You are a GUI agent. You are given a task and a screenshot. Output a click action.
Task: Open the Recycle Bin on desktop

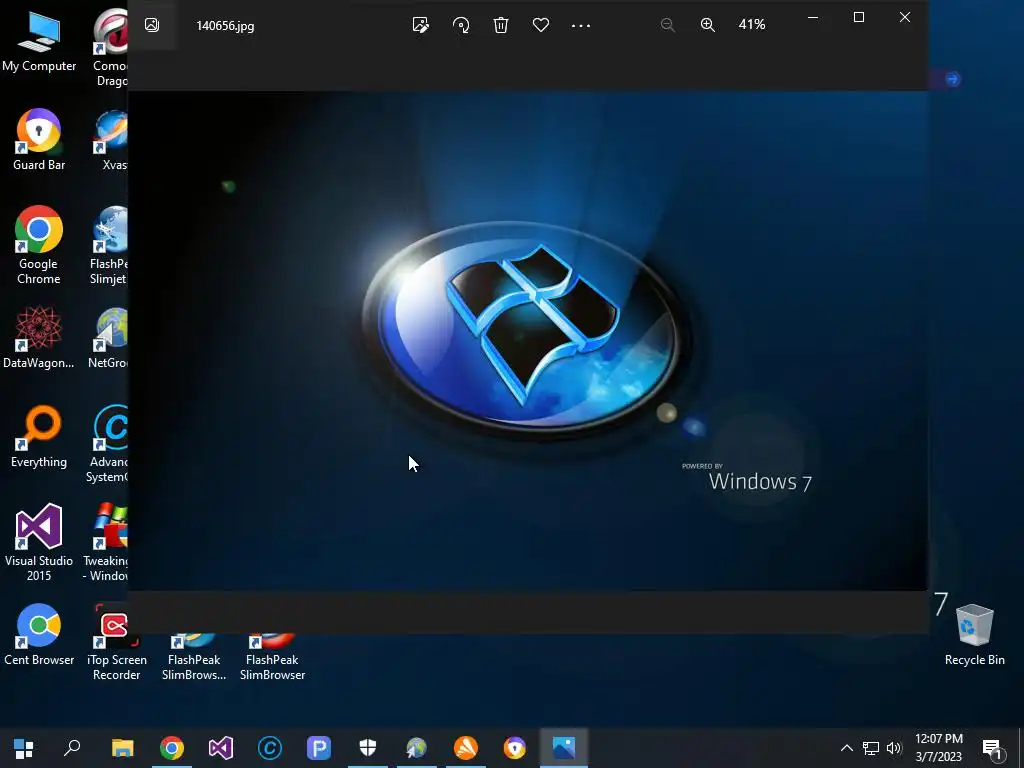974,635
